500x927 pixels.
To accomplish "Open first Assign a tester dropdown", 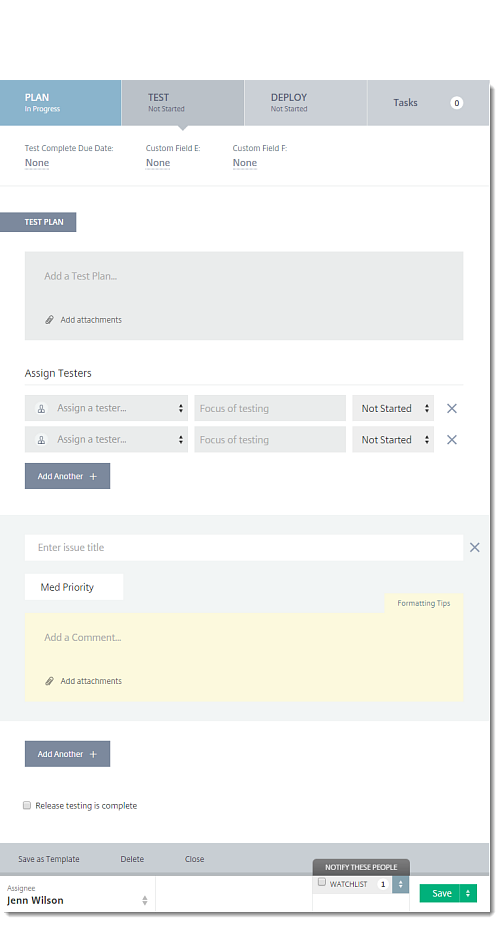I will tap(106, 409).
